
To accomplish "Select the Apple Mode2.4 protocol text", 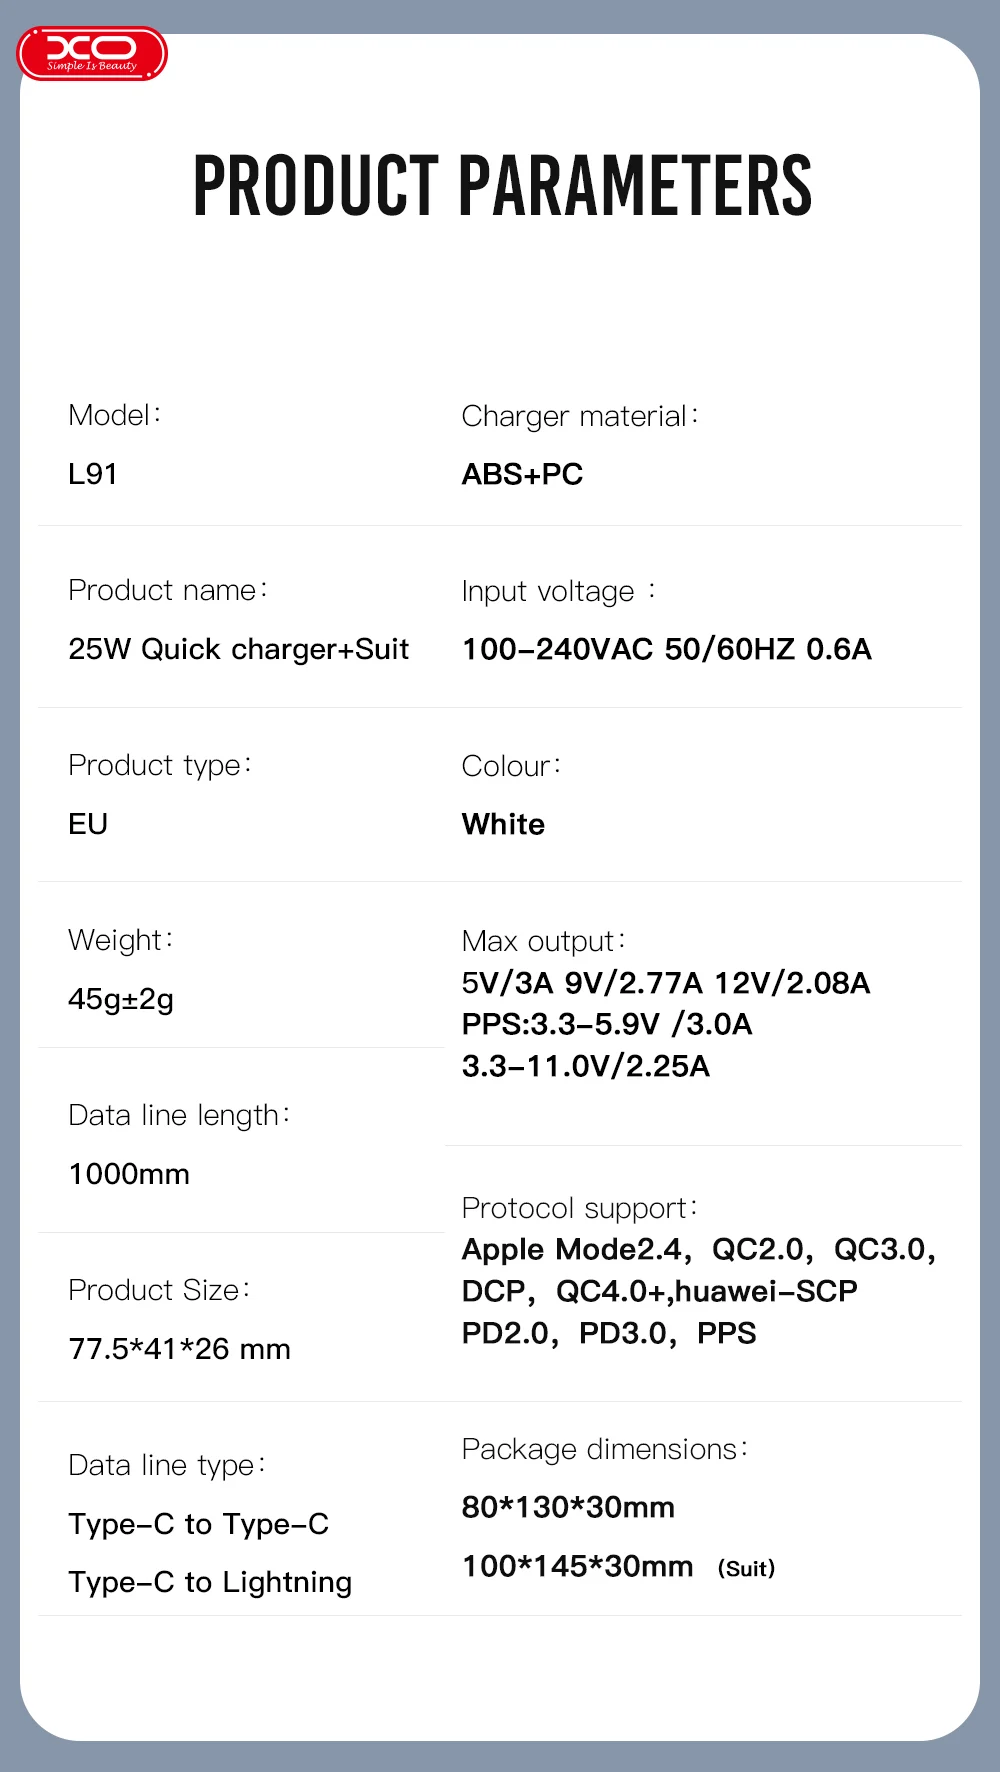I will (x=573, y=1250).
